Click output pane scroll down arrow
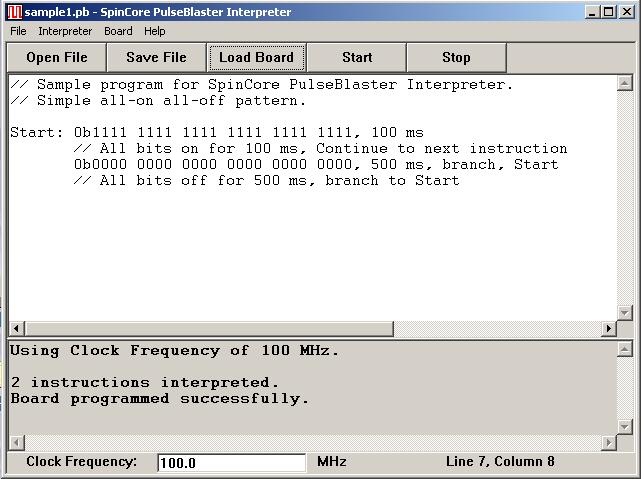Image resolution: width=641 pixels, height=479 pixels. tap(625, 427)
